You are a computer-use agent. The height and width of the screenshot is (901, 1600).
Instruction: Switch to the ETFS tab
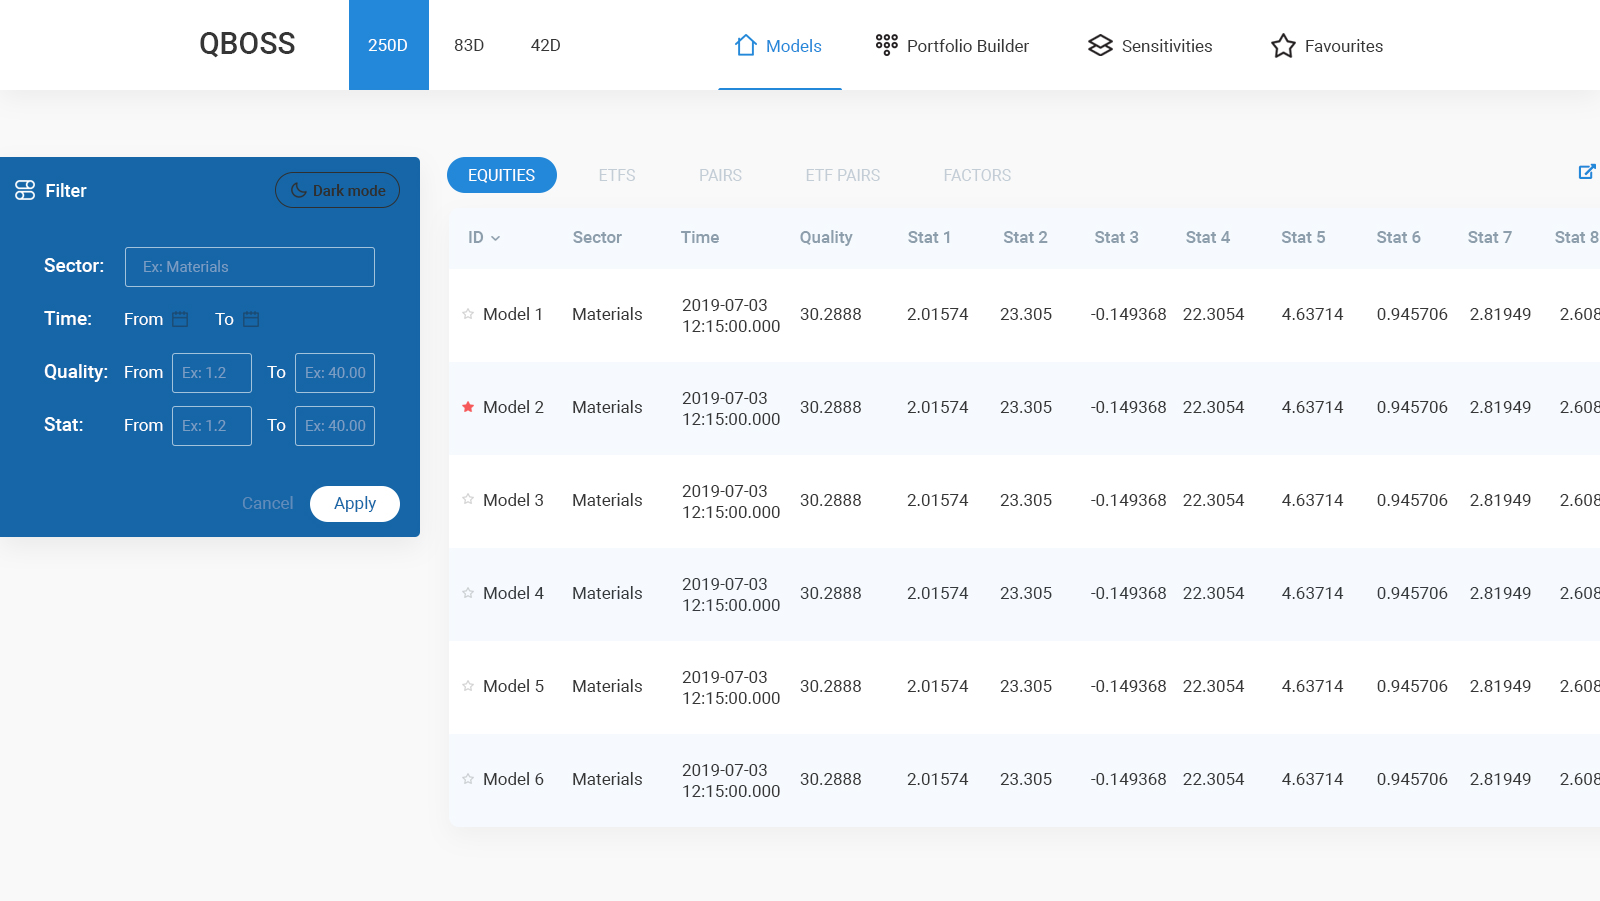point(617,175)
